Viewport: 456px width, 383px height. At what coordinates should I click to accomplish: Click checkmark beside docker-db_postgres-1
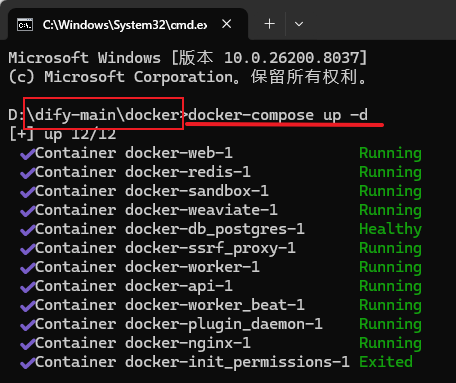coord(27,230)
